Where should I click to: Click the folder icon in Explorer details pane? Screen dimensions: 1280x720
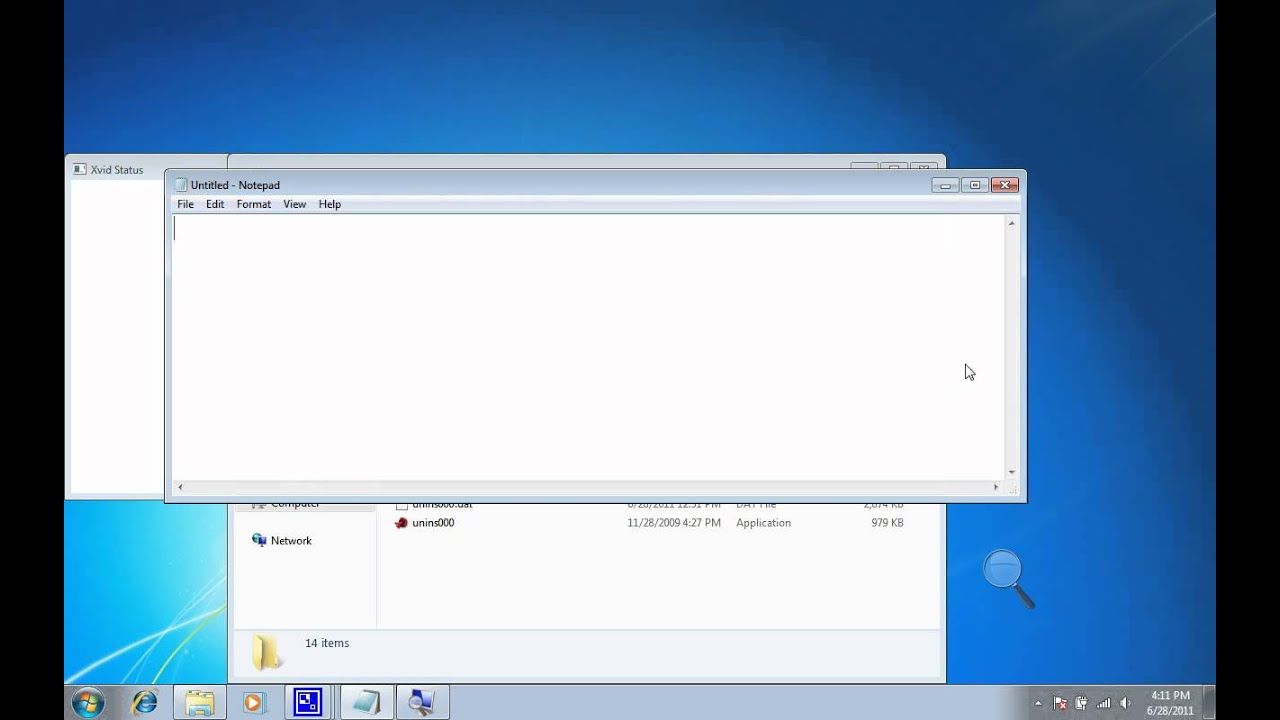266,652
